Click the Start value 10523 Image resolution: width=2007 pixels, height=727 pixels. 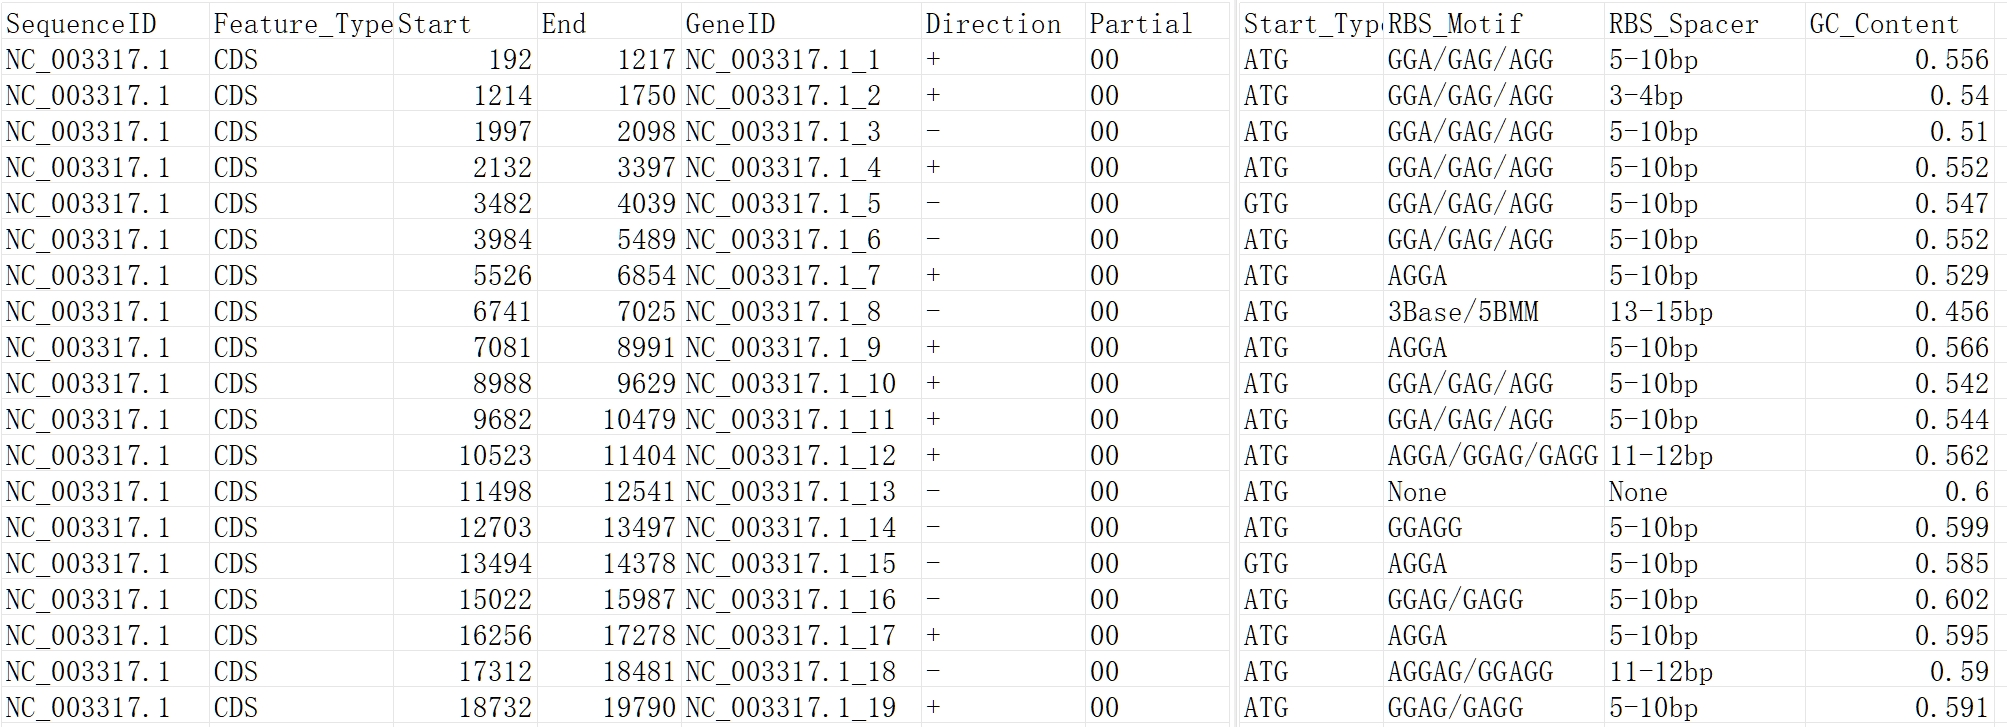pos(465,456)
